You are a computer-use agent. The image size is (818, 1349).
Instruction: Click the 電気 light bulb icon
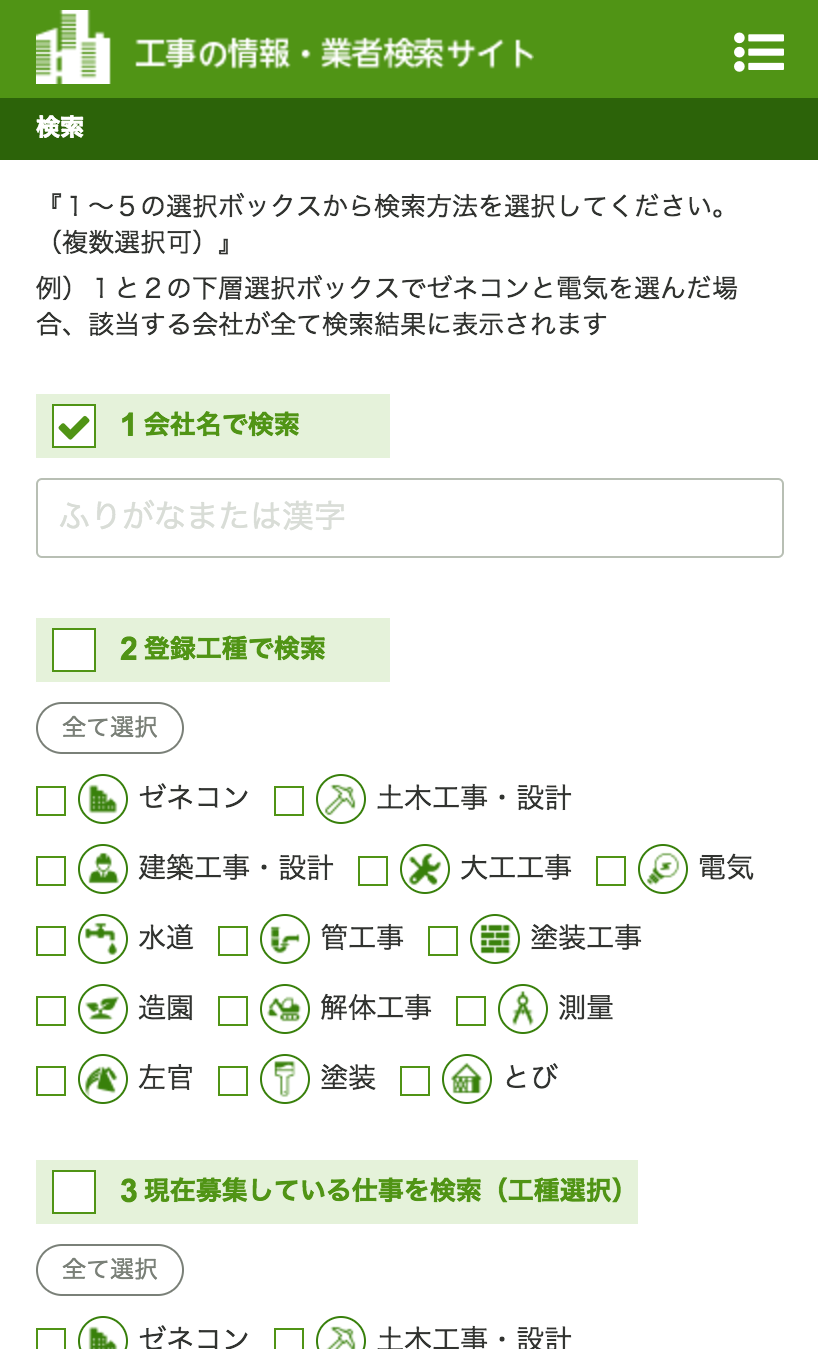point(663,869)
